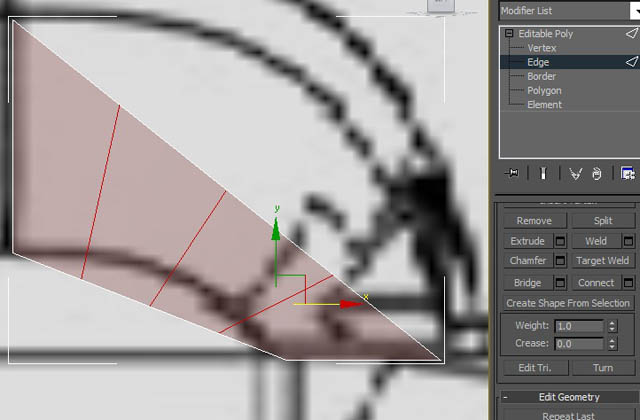Open Extrude settings box icon
Screen dimensions: 640x420
click(560, 241)
